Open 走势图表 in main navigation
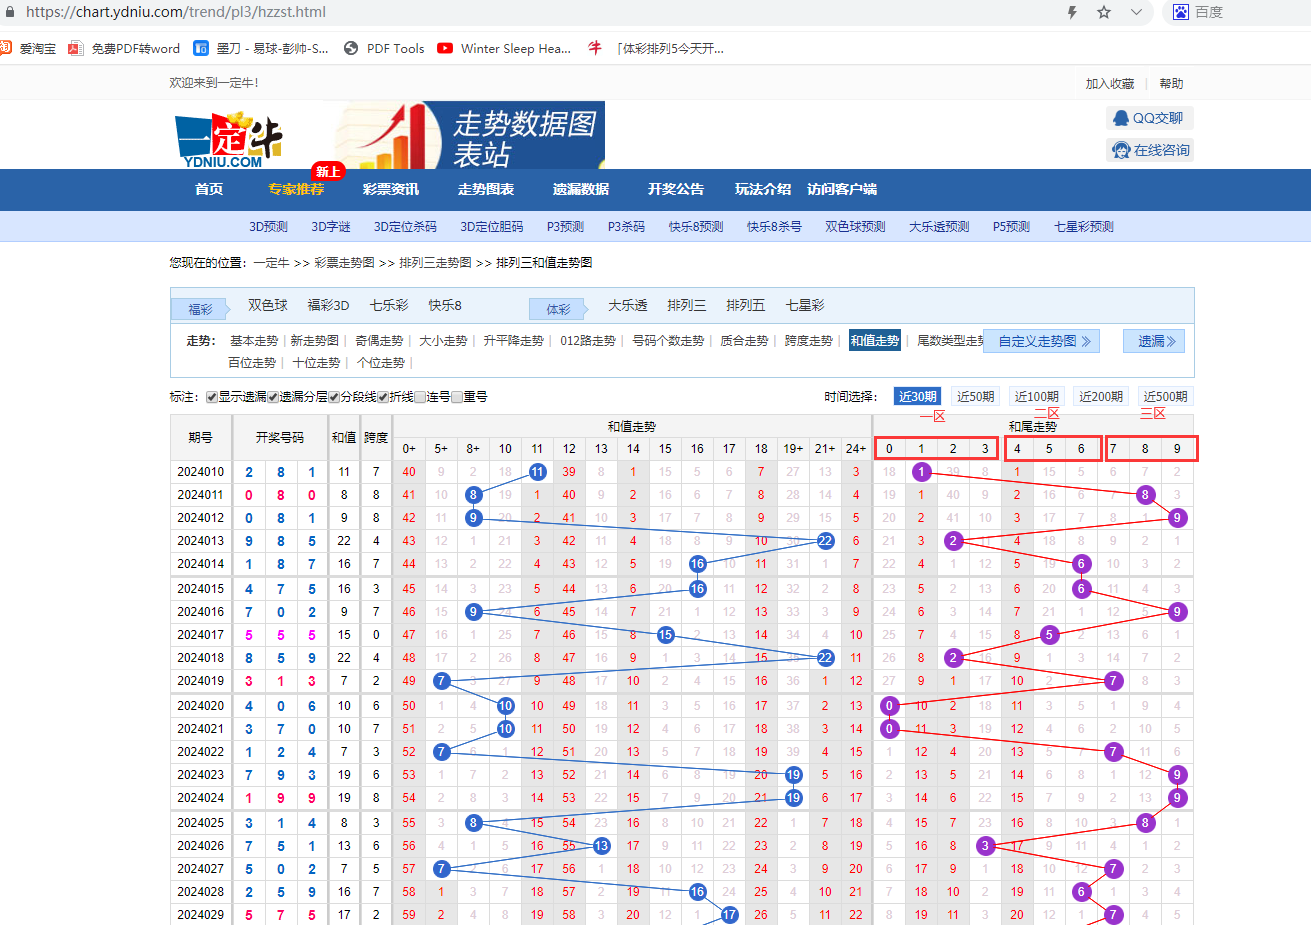Viewport: 1311px width, 925px height. [485, 189]
